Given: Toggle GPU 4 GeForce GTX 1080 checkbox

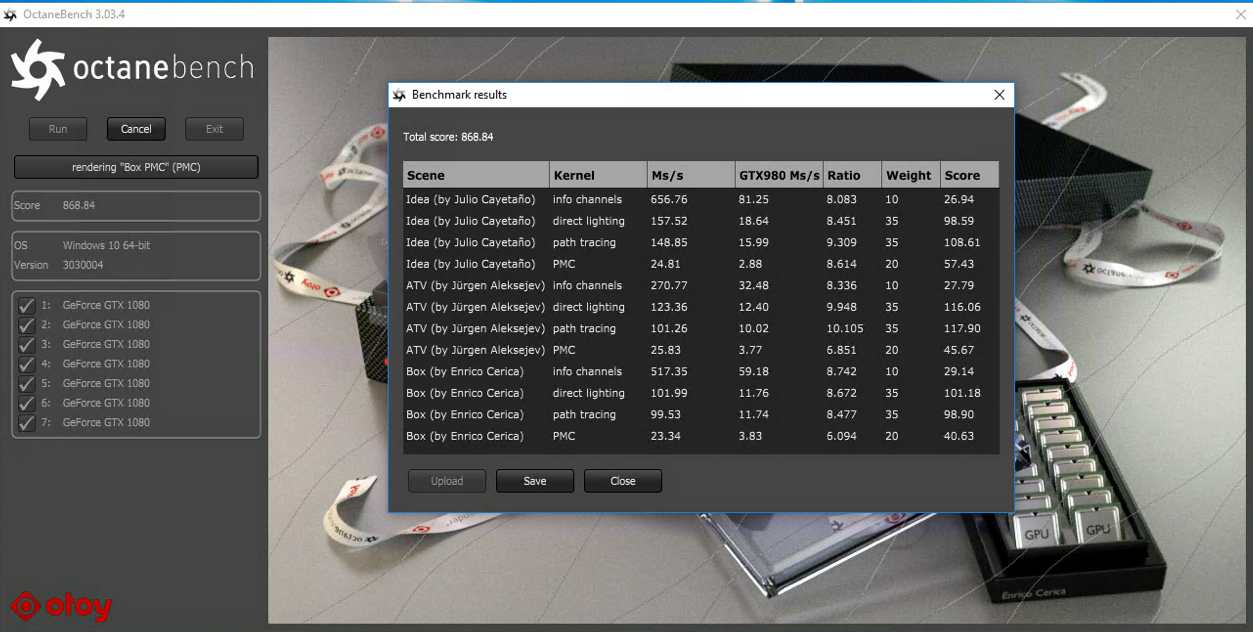Looking at the screenshot, I should 26,364.
